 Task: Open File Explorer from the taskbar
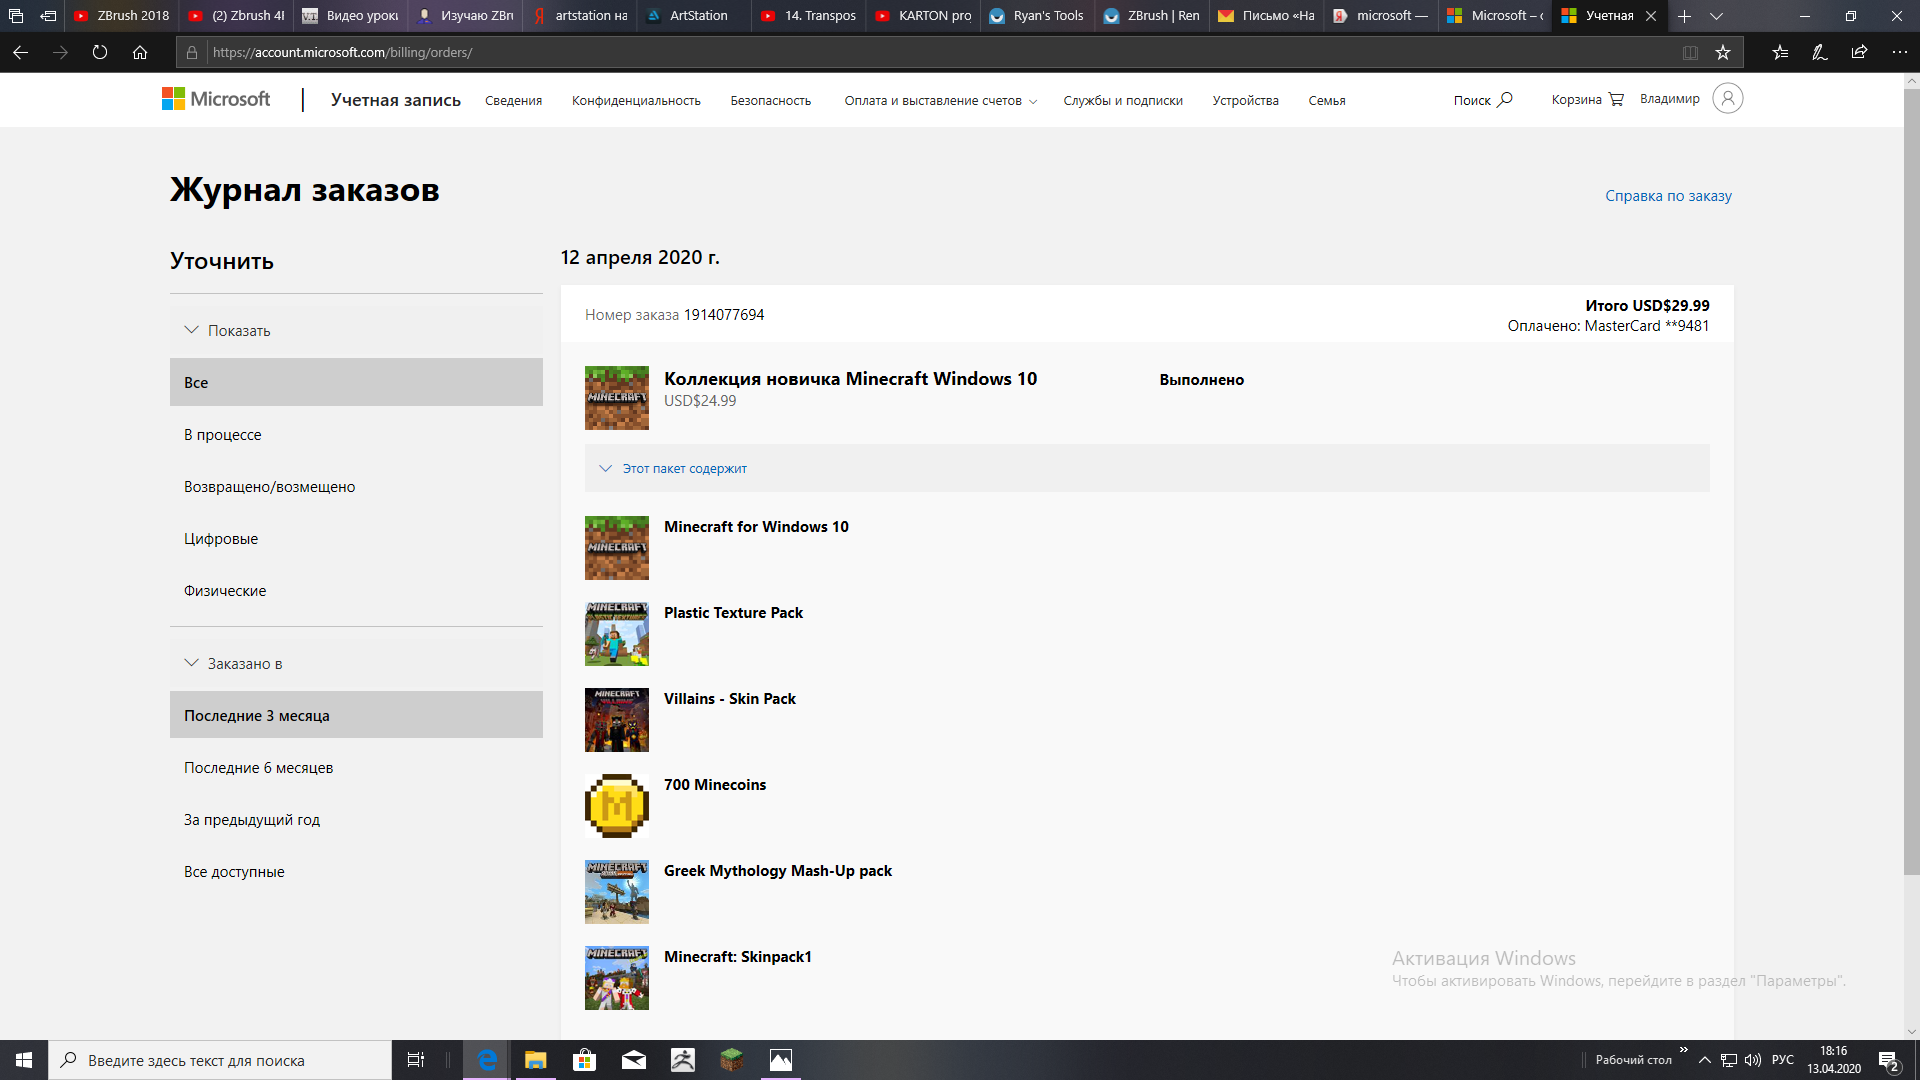coord(536,1060)
